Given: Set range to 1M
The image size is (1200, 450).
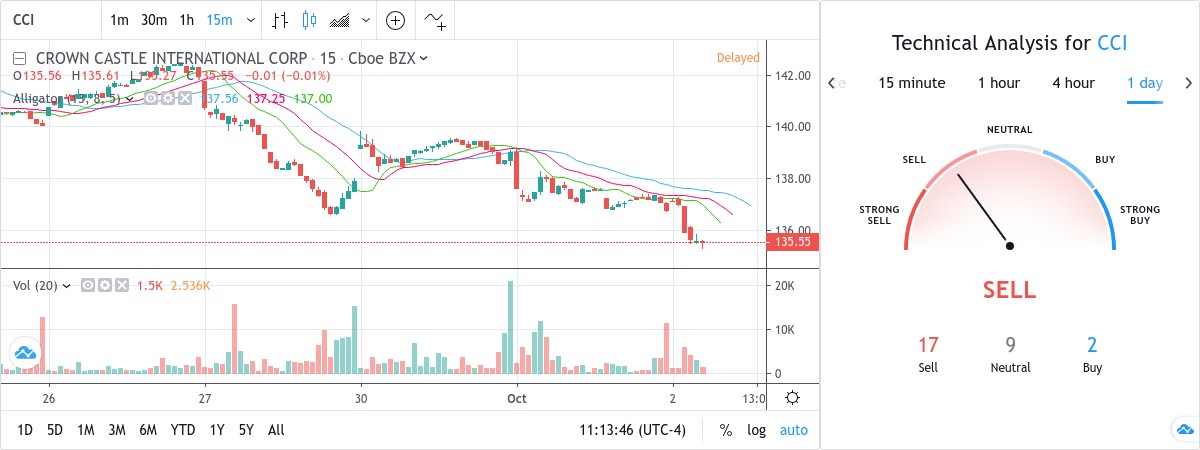Looking at the screenshot, I should click(x=85, y=430).
